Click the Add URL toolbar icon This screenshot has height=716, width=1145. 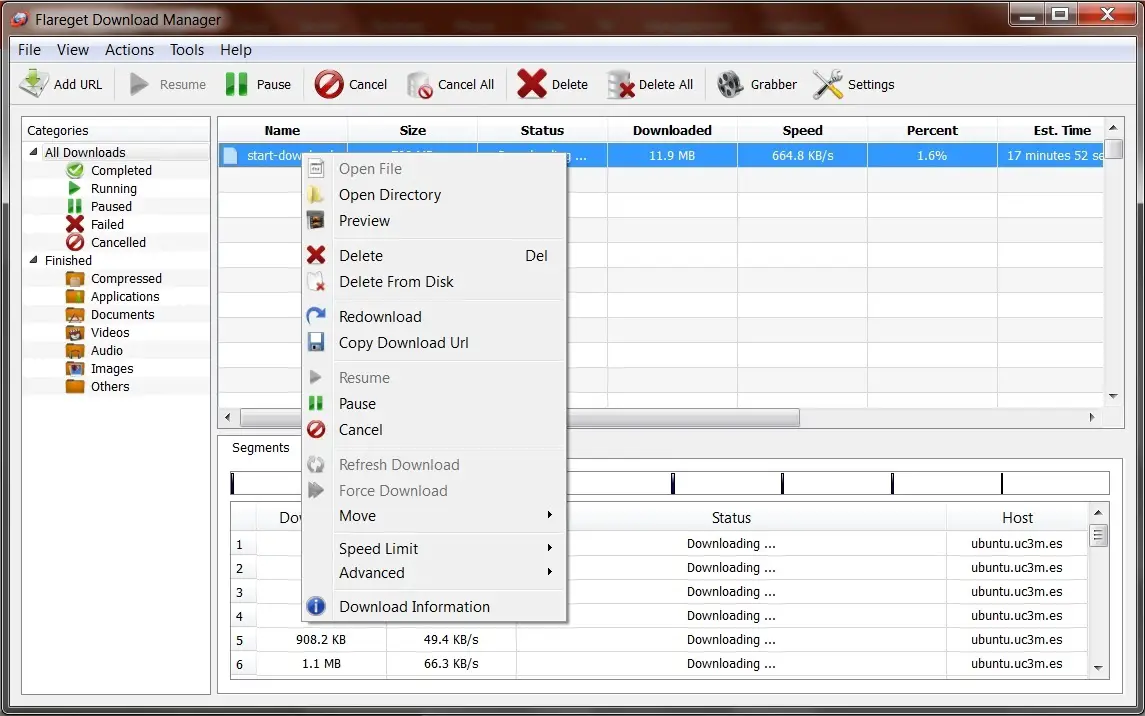(x=34, y=84)
